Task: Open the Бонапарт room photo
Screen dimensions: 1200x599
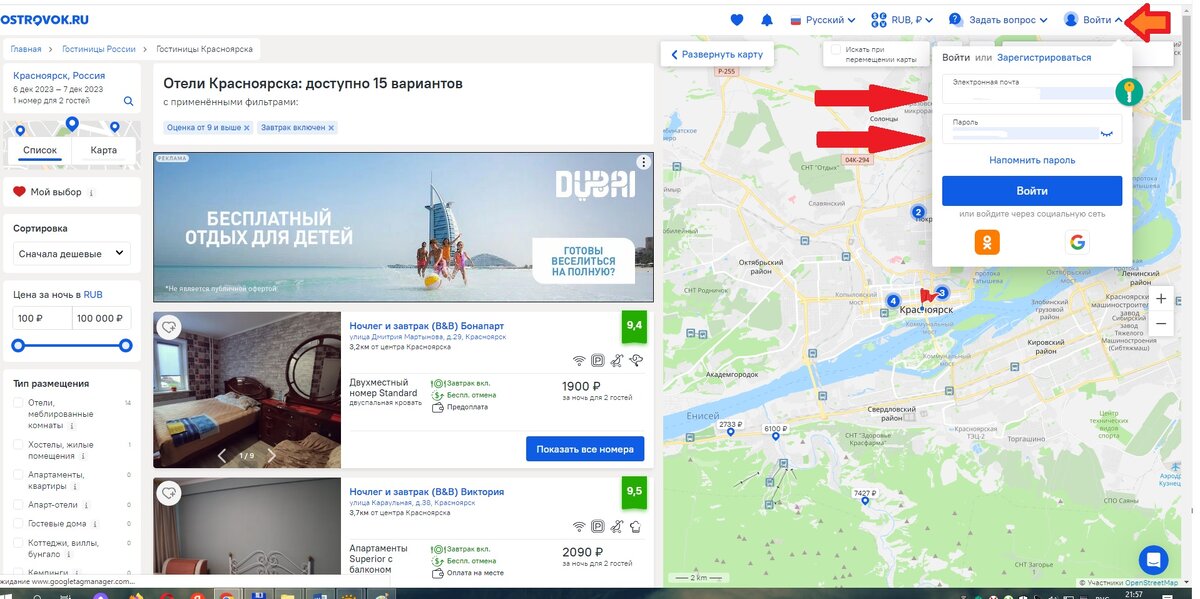Action: coord(247,389)
